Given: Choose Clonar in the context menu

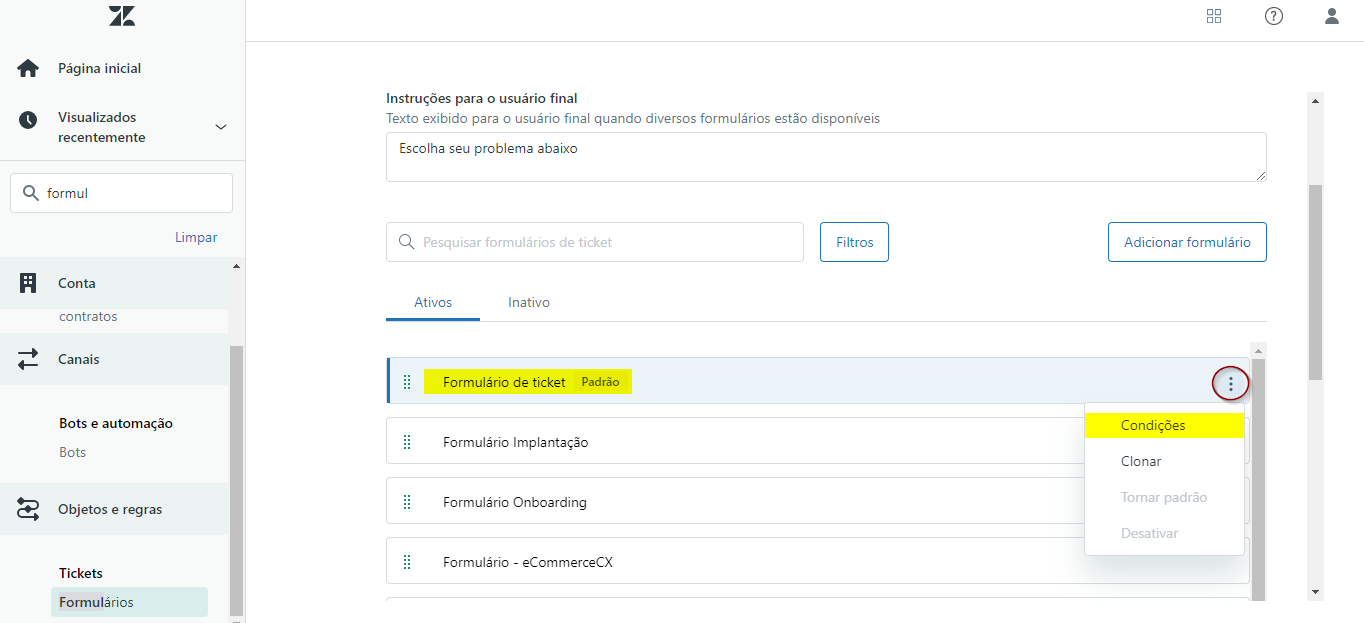Looking at the screenshot, I should (1141, 461).
